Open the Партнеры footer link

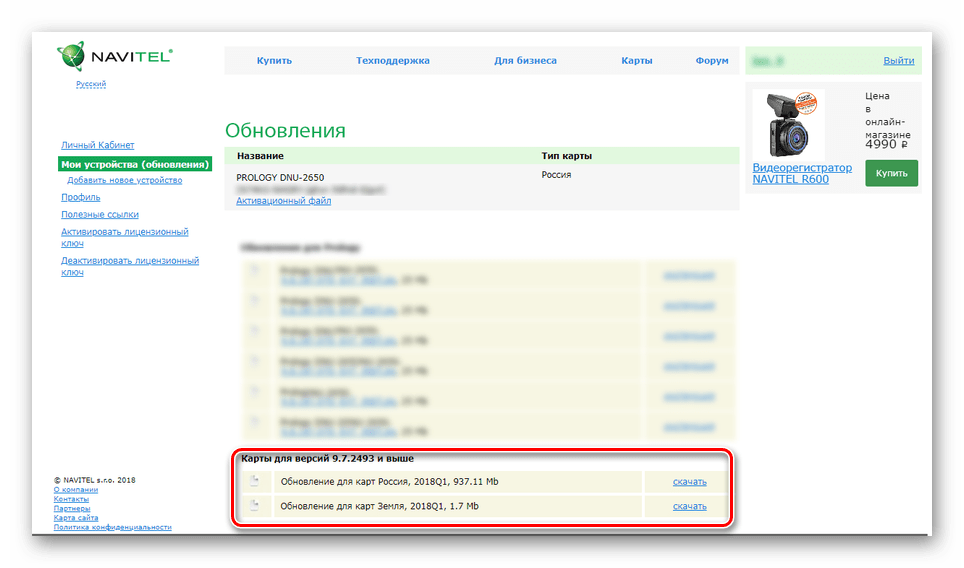click(72, 508)
